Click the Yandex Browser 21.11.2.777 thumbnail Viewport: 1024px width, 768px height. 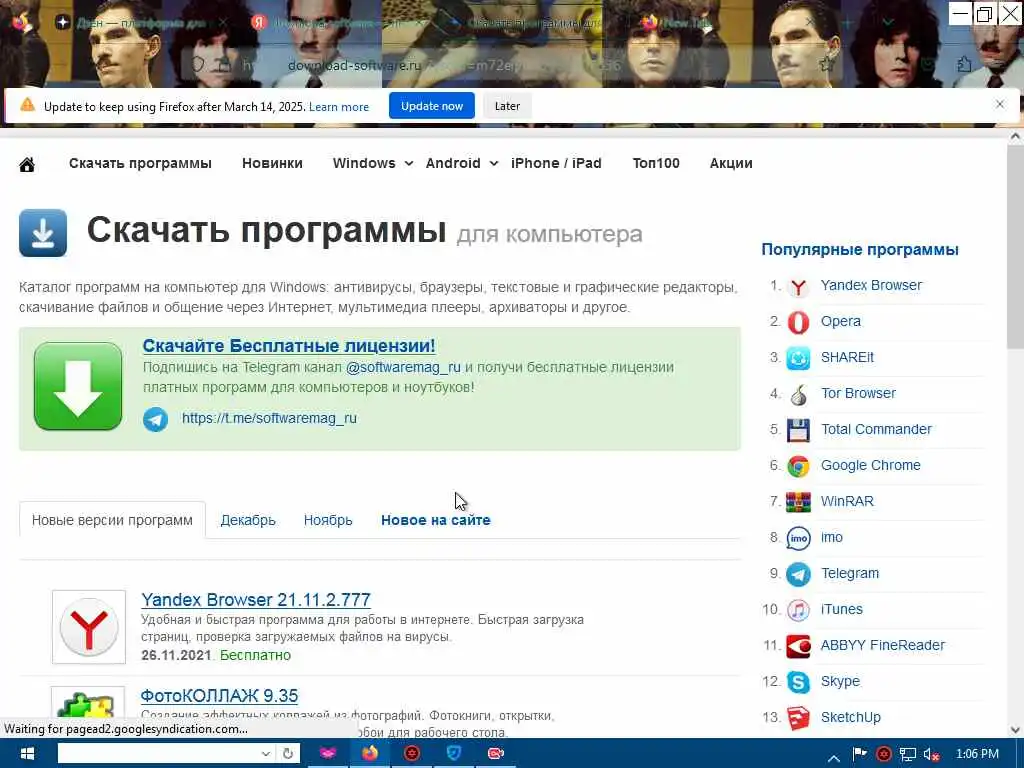coord(89,627)
